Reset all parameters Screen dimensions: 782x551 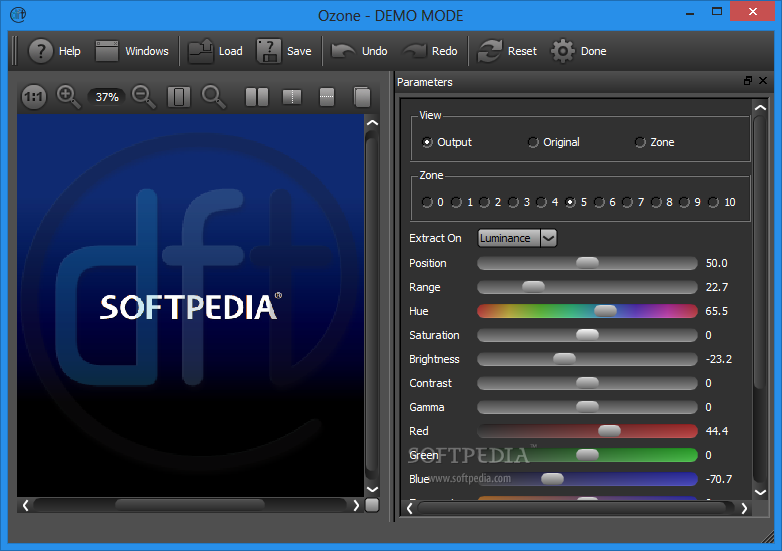tap(507, 51)
